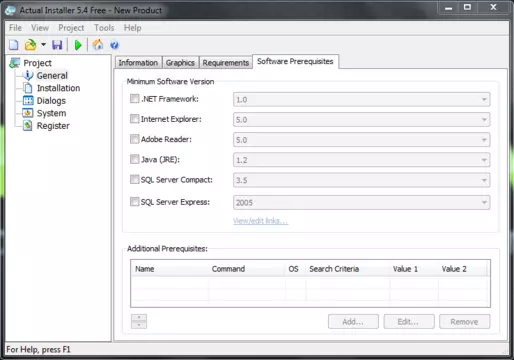Click the up arrow stepper below the table
This screenshot has width=514, height=360.
(x=139, y=318)
